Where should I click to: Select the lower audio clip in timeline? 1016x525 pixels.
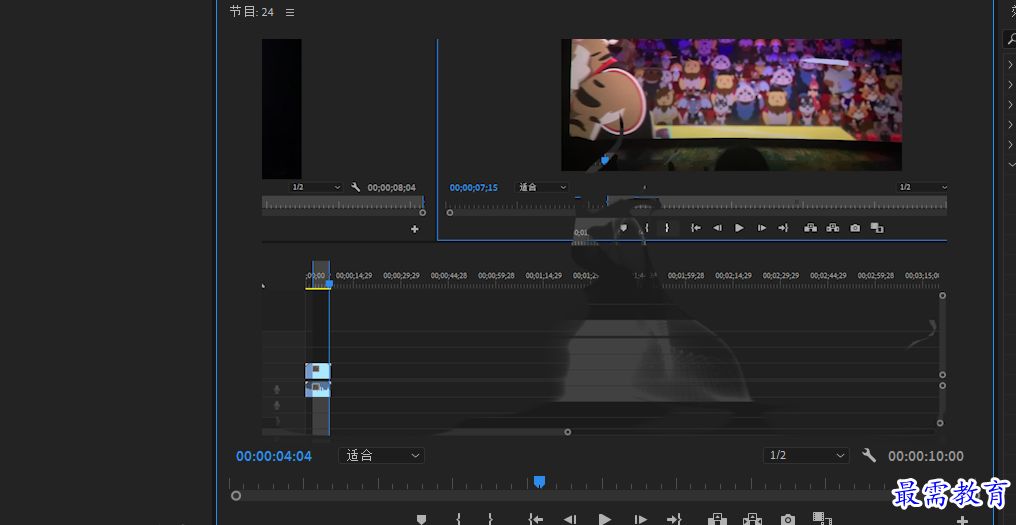coord(318,389)
